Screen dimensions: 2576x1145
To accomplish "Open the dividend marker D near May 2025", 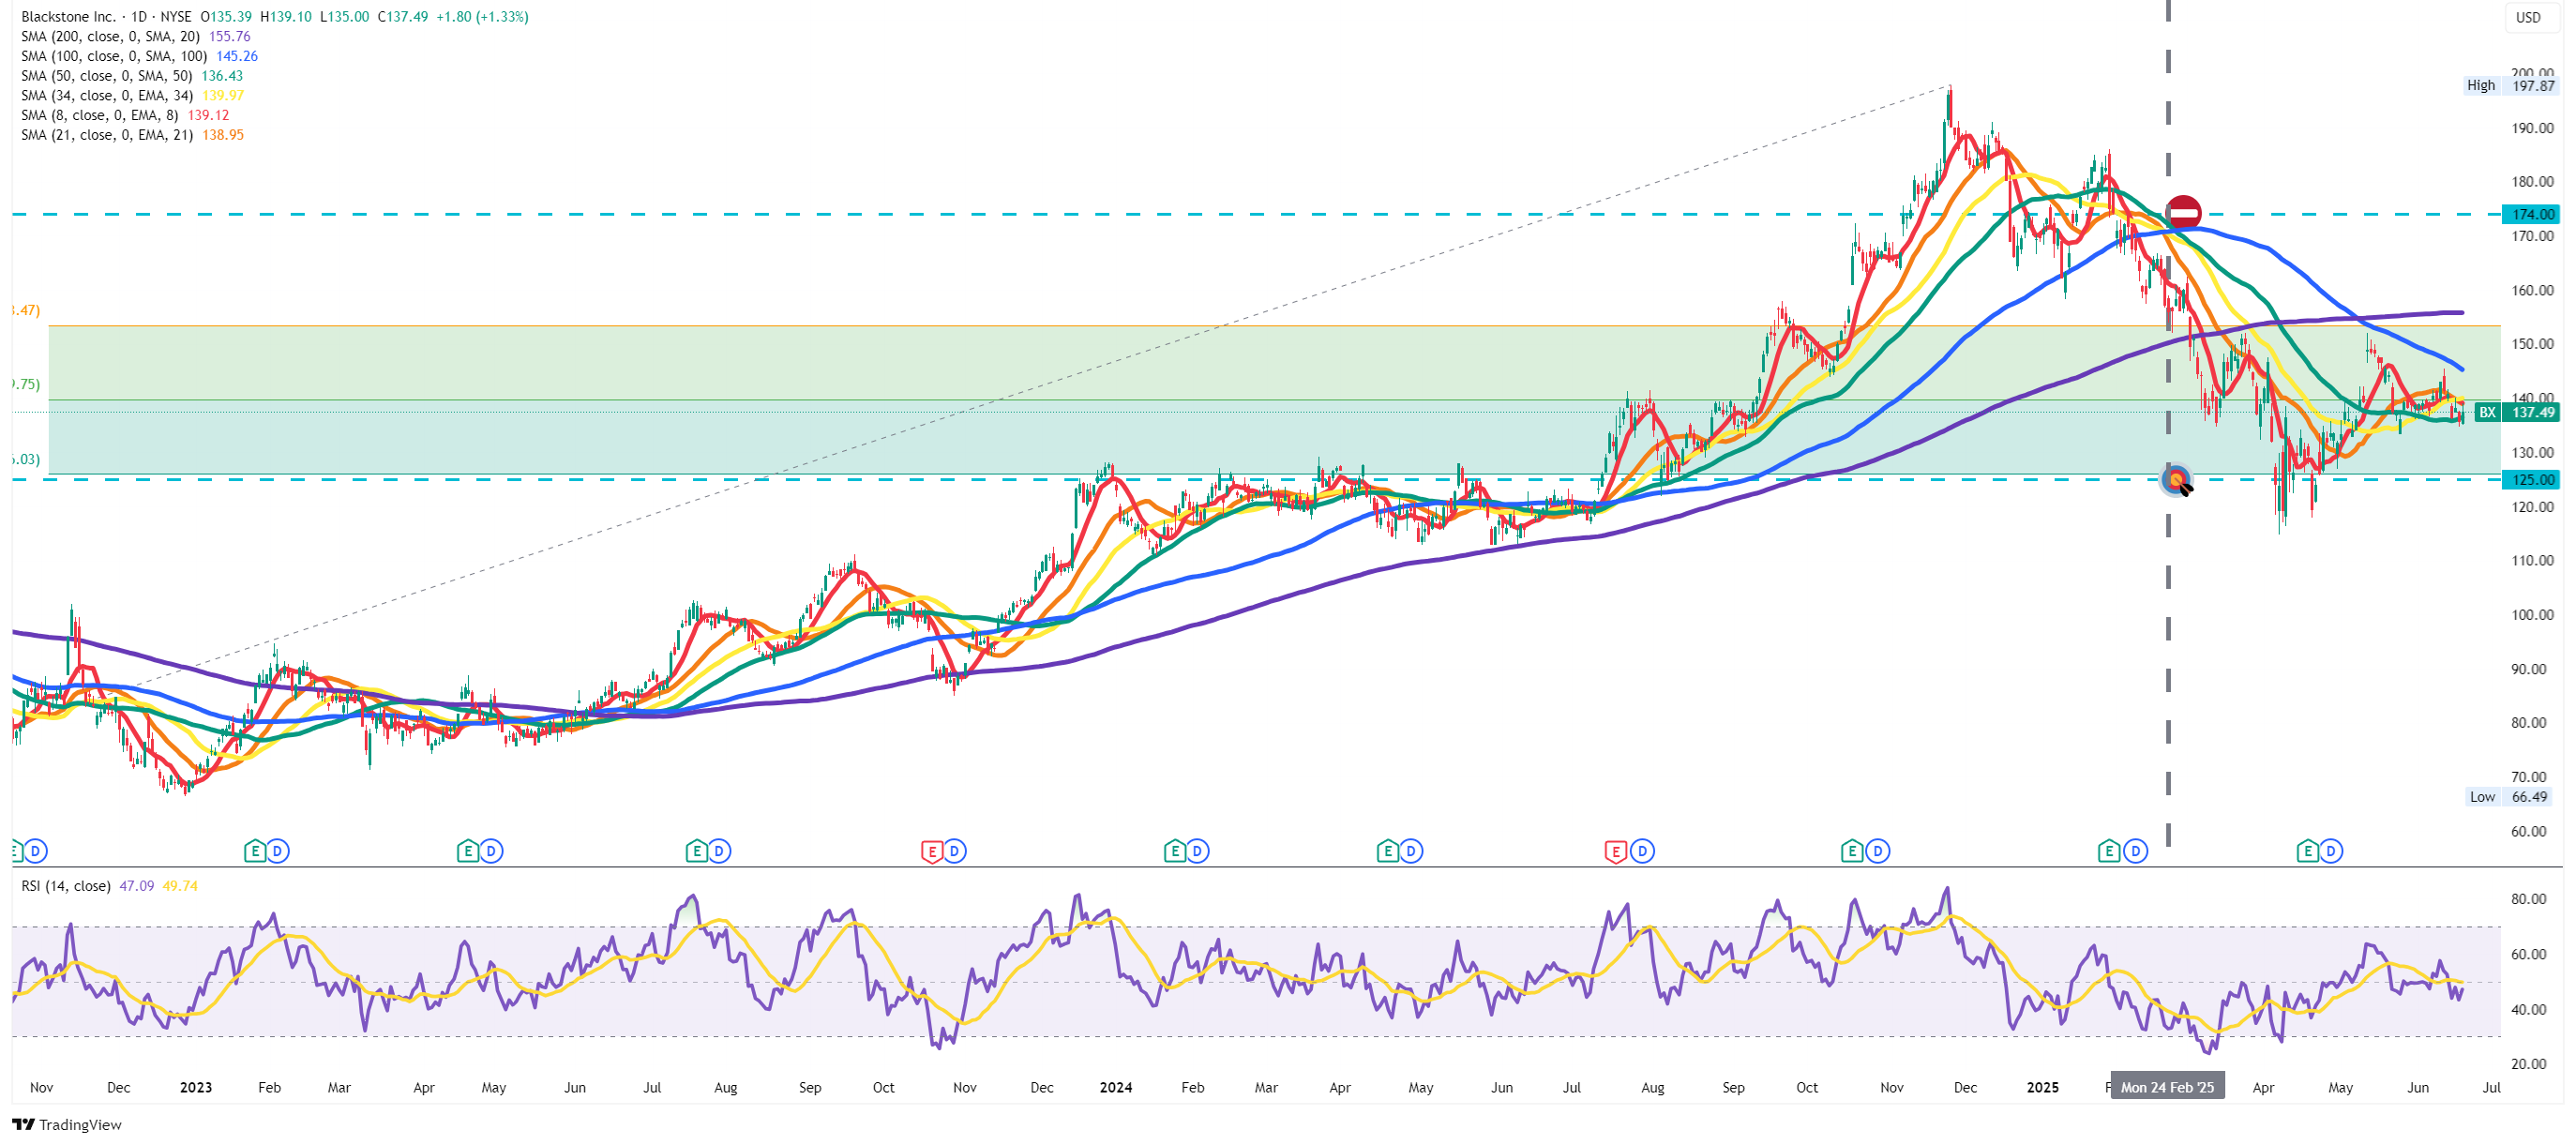I will click(2331, 851).
